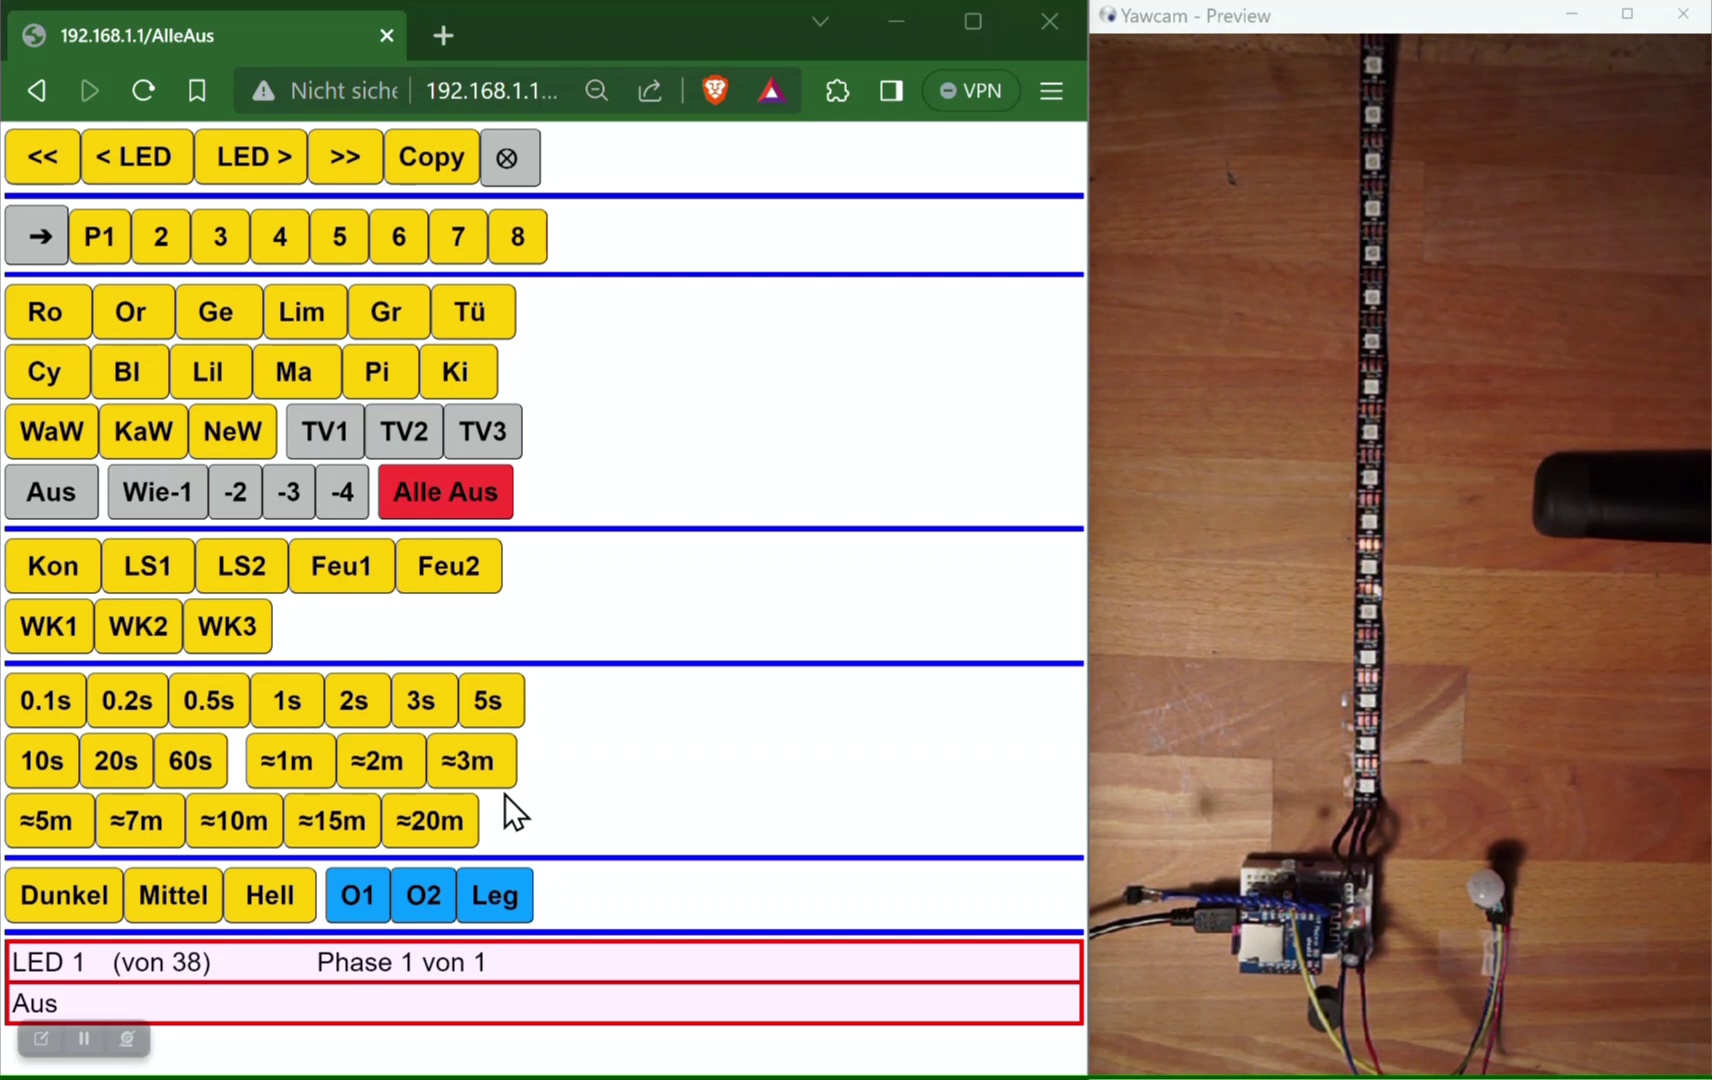Reload the page with refresh icon
The image size is (1712, 1080).
point(143,91)
